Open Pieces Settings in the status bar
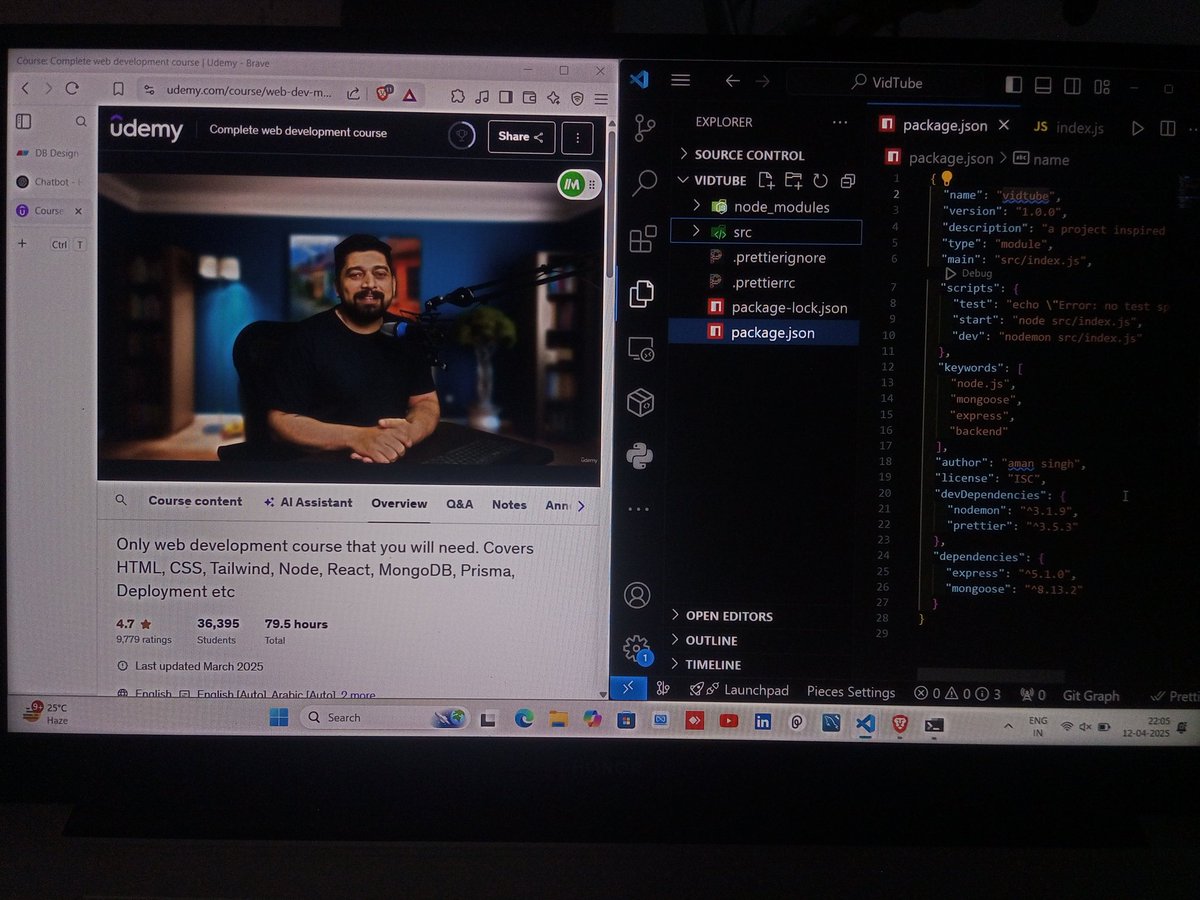1200x900 pixels. click(851, 692)
